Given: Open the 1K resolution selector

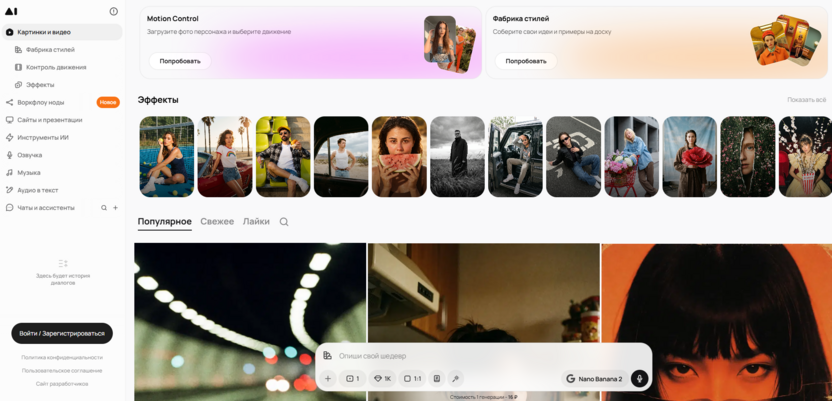Looking at the screenshot, I should 383,379.
